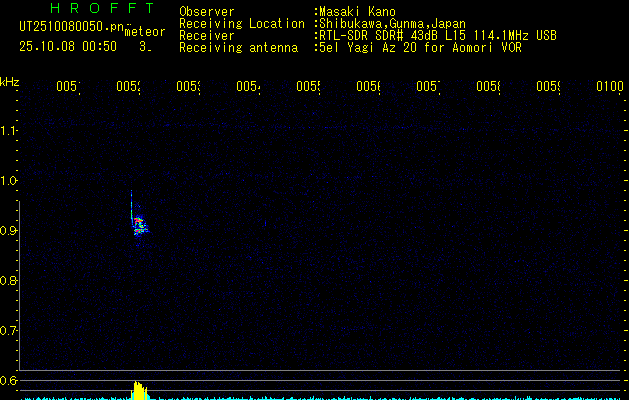Click the 0057 time axis marker

428,87
